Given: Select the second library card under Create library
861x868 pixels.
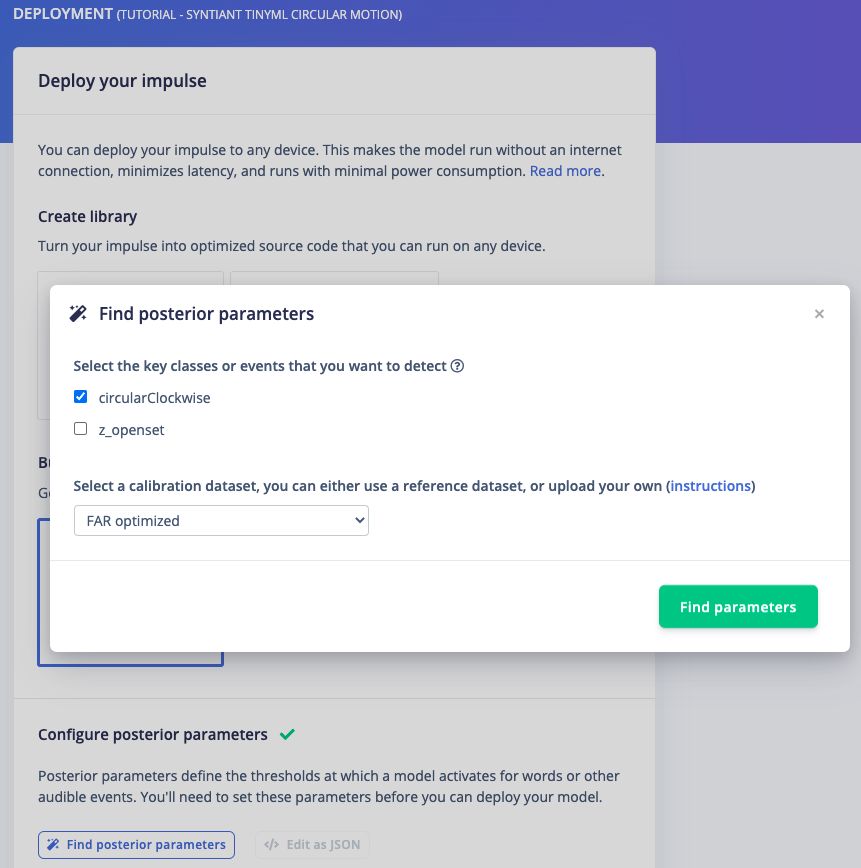Looking at the screenshot, I should point(334,278).
